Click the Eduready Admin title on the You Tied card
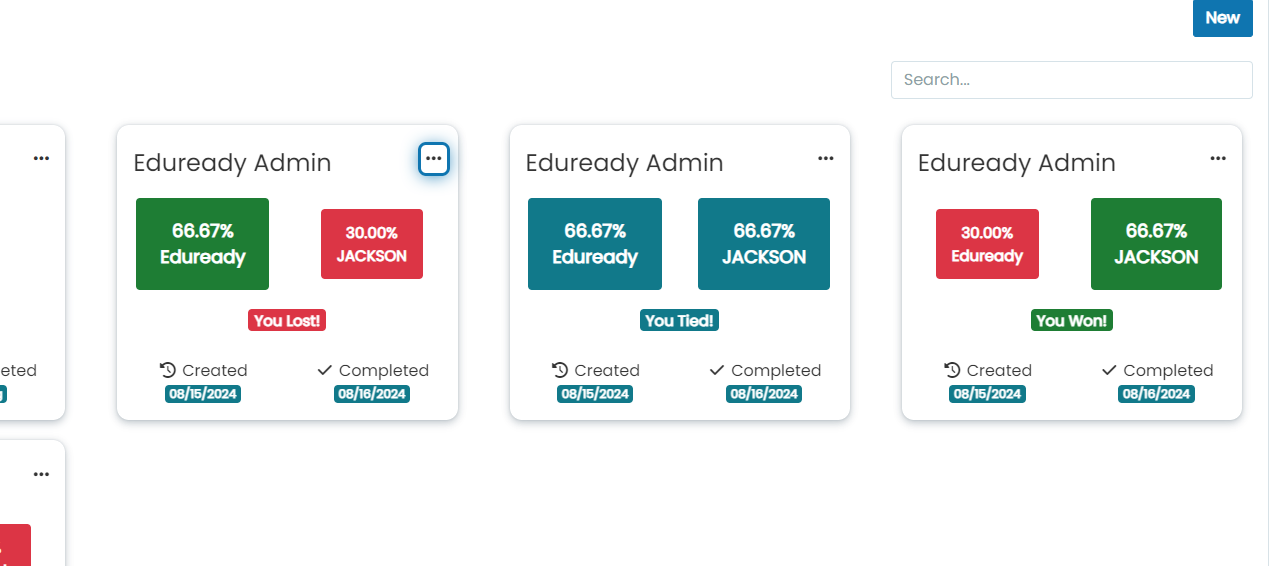This screenshot has width=1275, height=566. 624,163
